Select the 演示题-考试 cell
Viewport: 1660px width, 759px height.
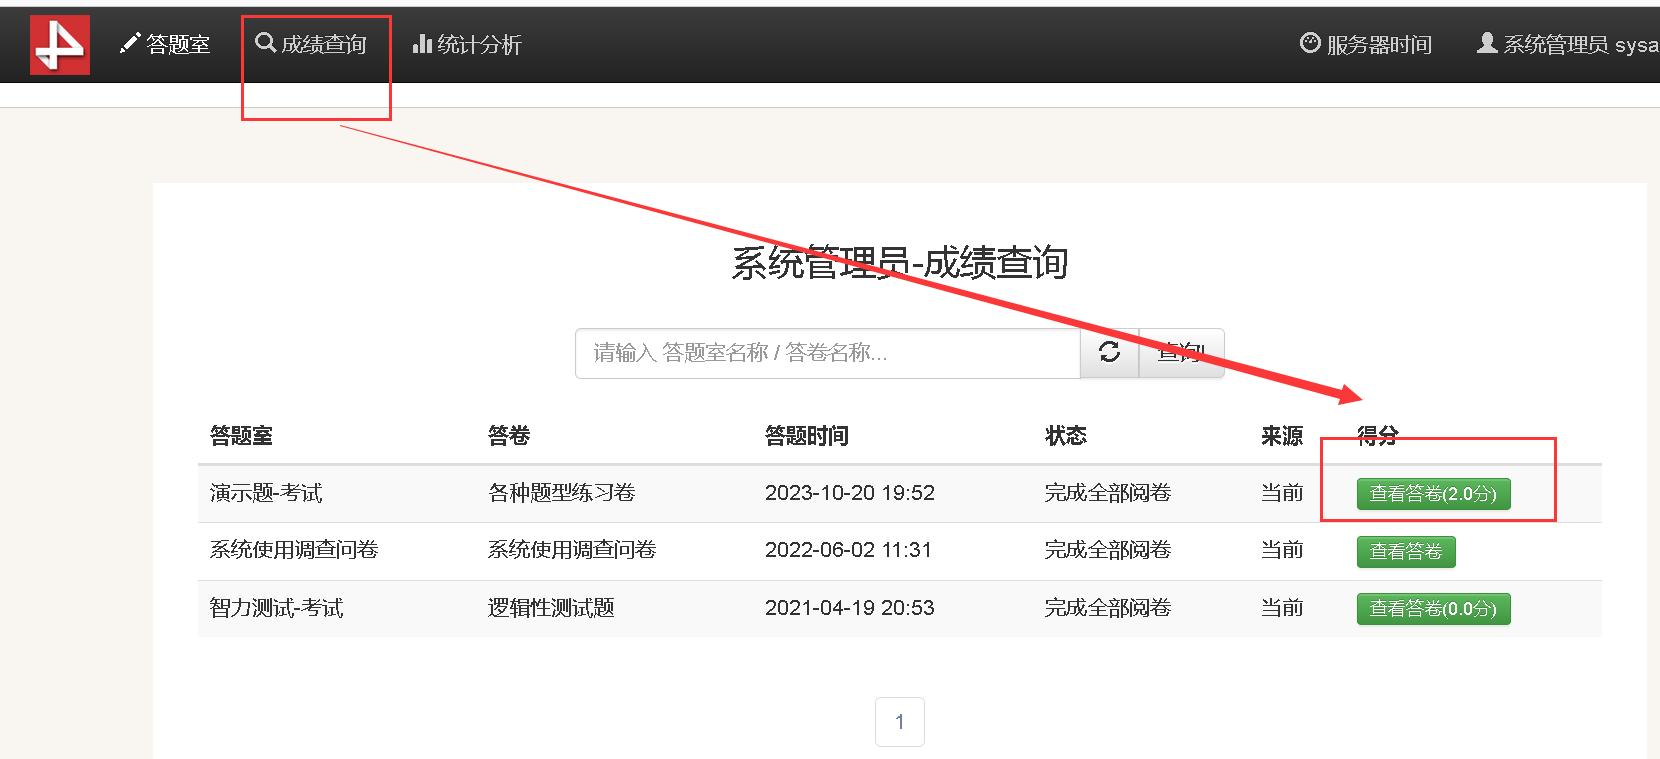pos(266,493)
